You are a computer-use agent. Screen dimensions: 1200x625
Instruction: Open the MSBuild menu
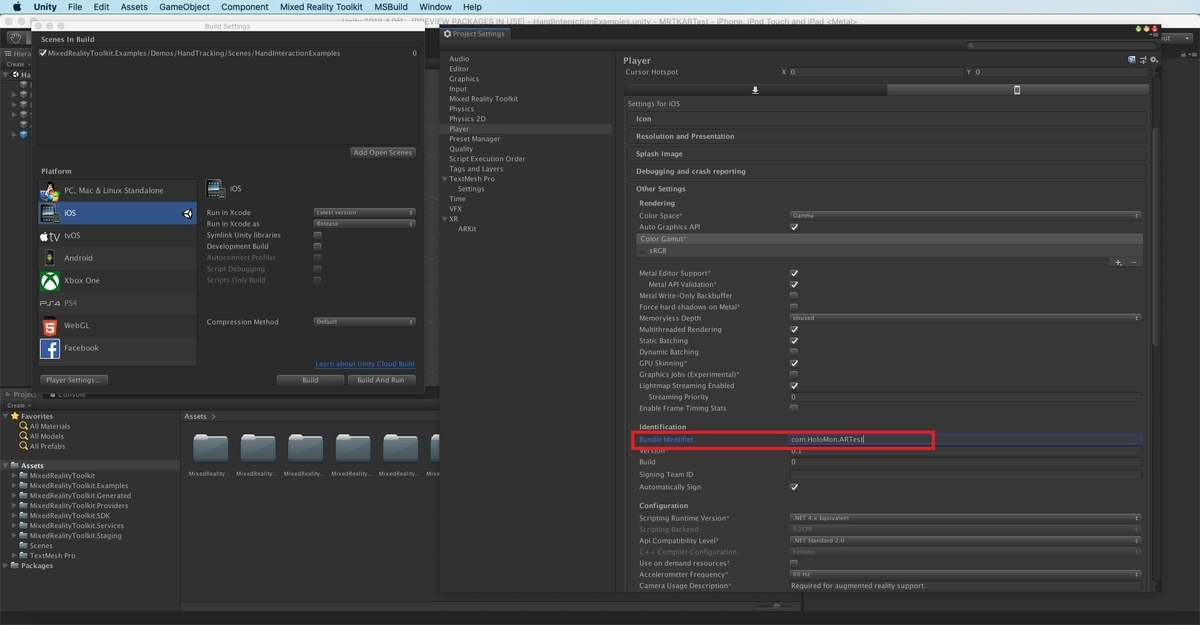pyautogui.click(x=391, y=6)
